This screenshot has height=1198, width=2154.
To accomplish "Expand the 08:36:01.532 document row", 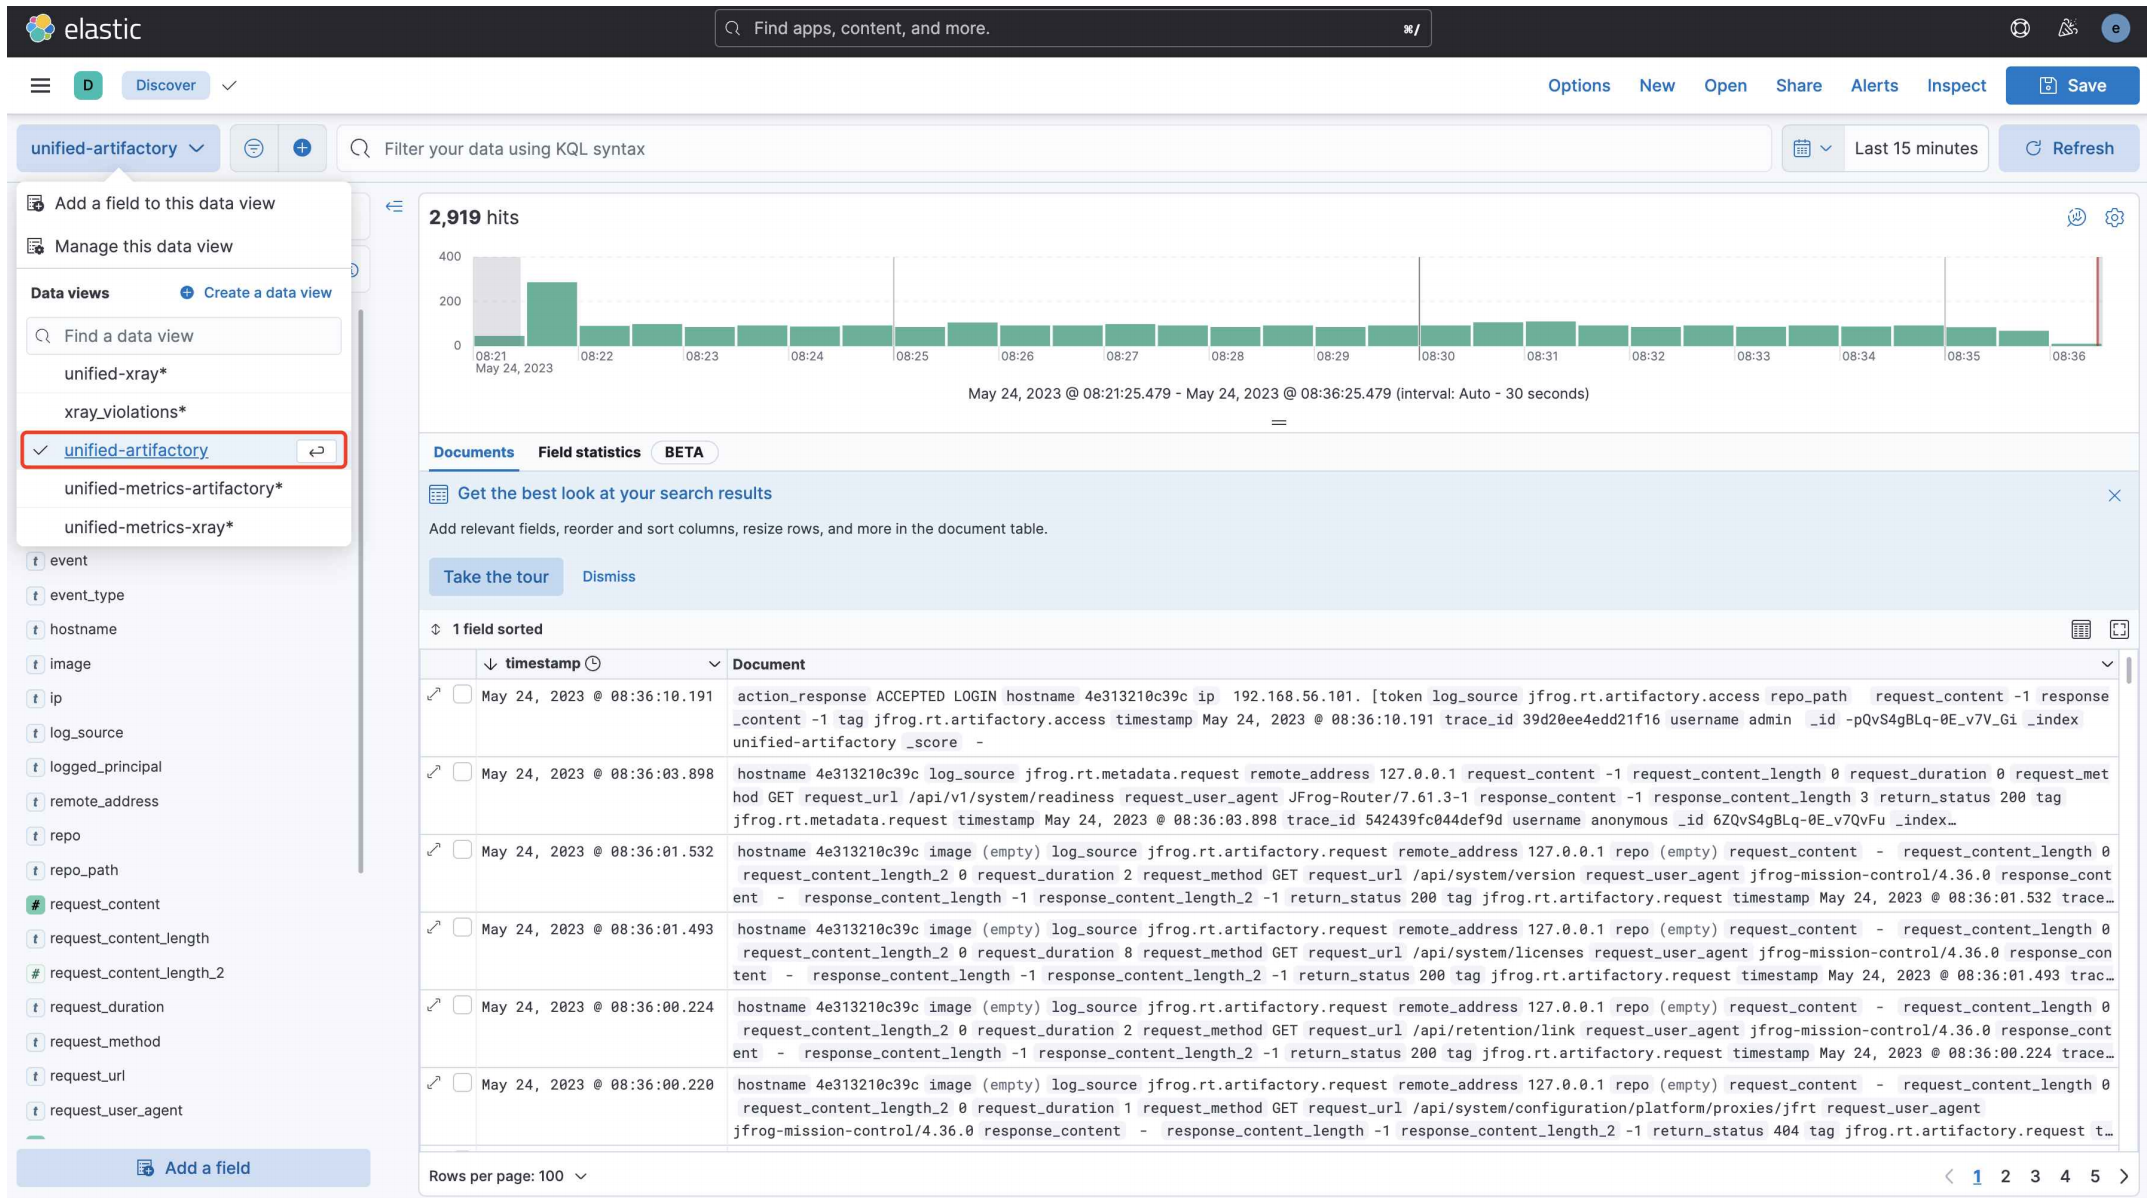I will coord(434,850).
